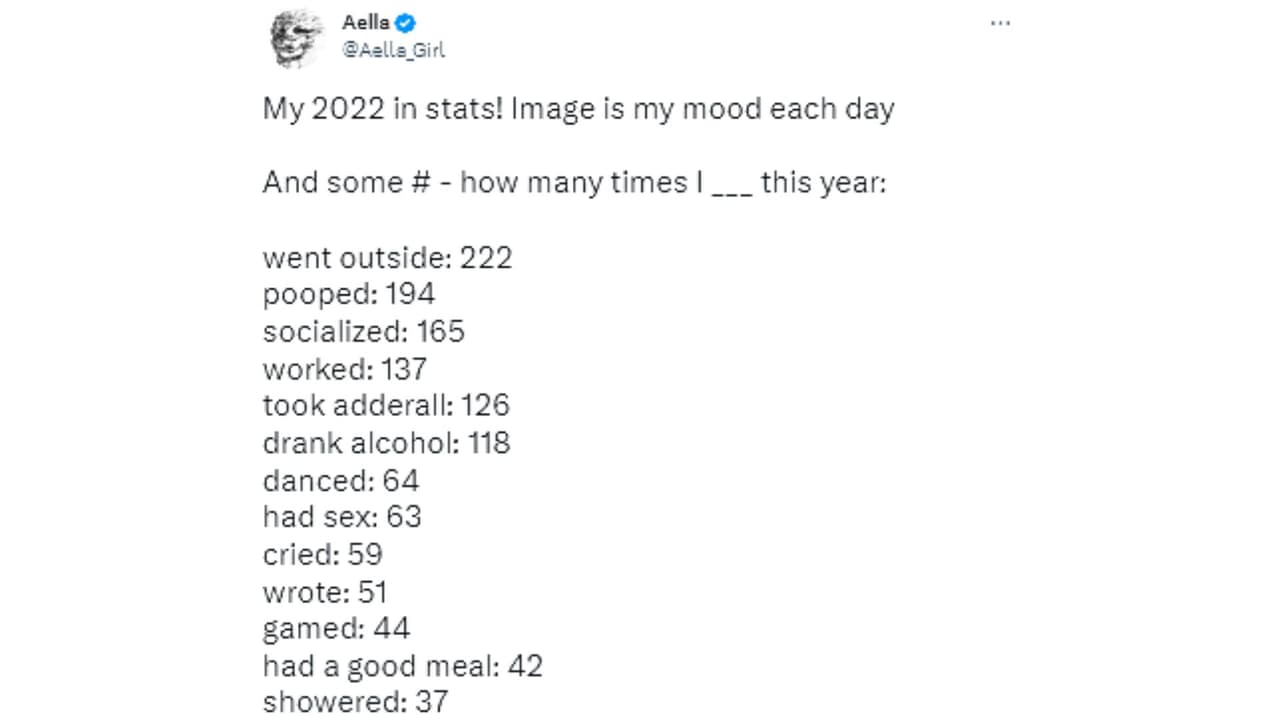Screen dimensions: 1280x720
Task: Select the 'My 2022 in stats!' headline text
Action: 578,108
